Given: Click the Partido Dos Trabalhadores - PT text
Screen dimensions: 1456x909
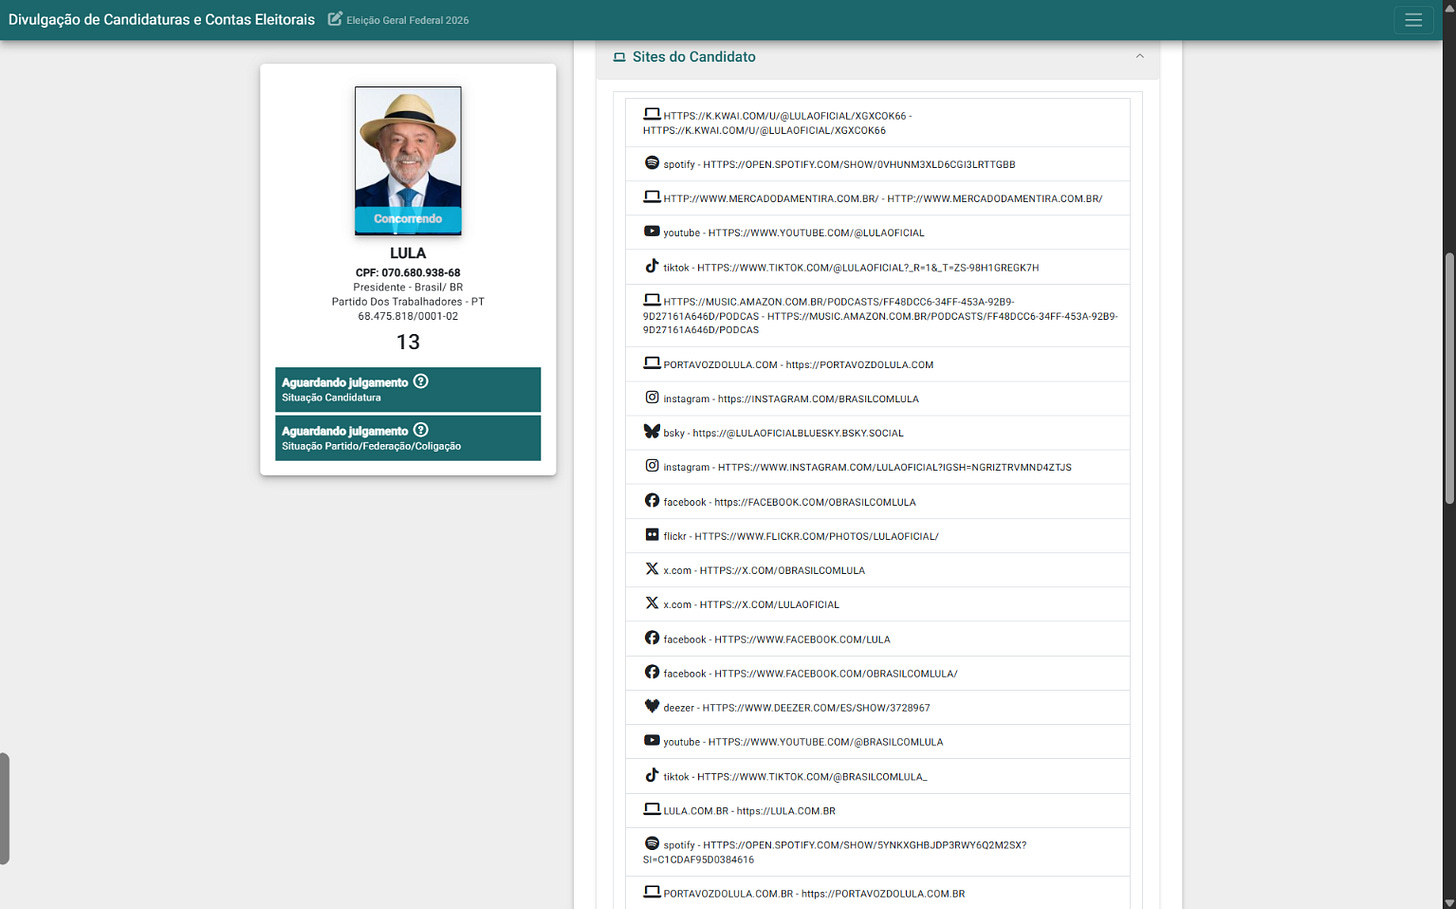Looking at the screenshot, I should click(x=408, y=302).
